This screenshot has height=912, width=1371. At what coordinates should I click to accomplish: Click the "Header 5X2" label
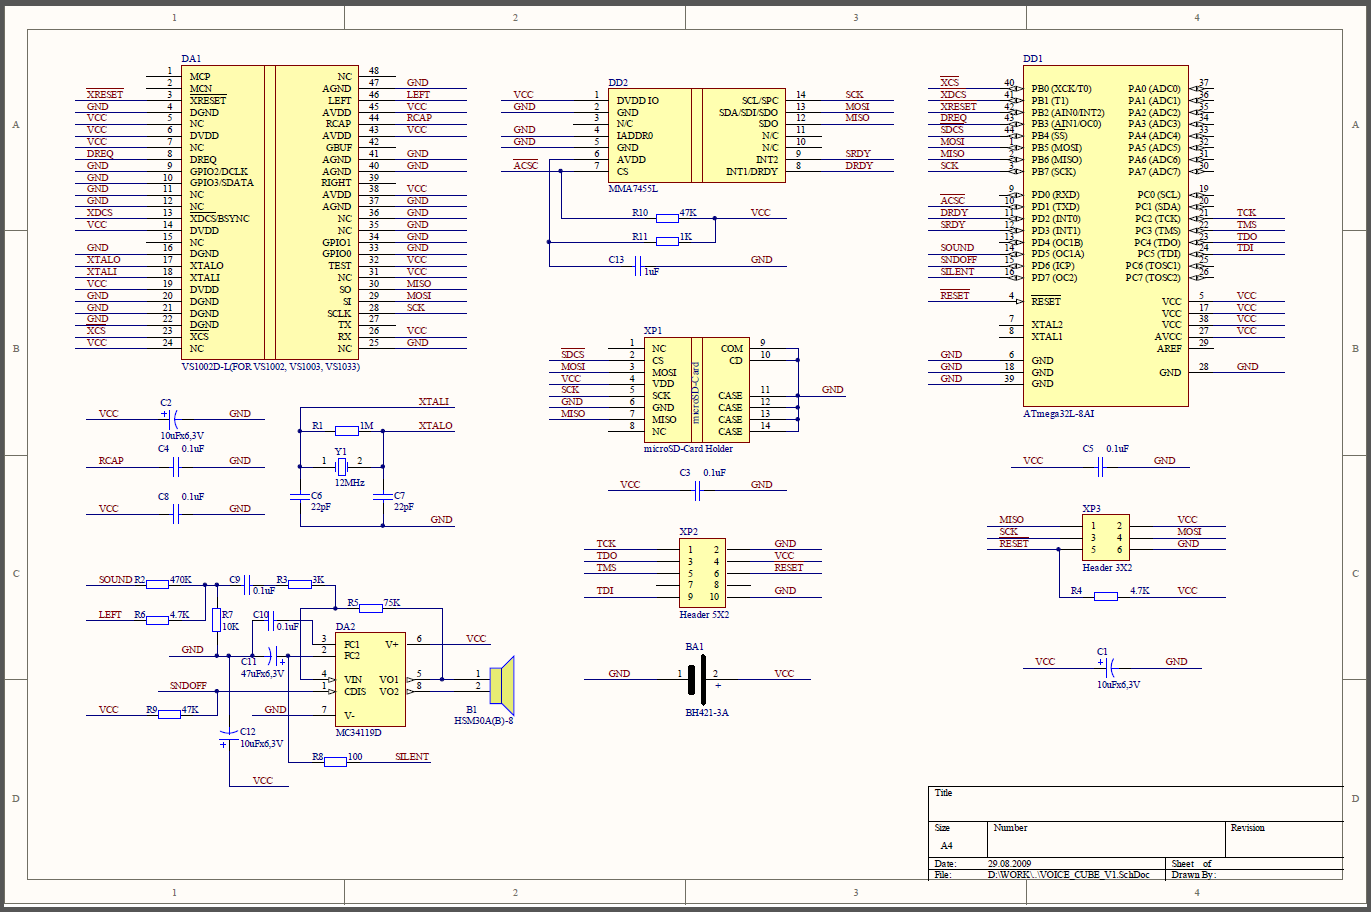point(704,615)
